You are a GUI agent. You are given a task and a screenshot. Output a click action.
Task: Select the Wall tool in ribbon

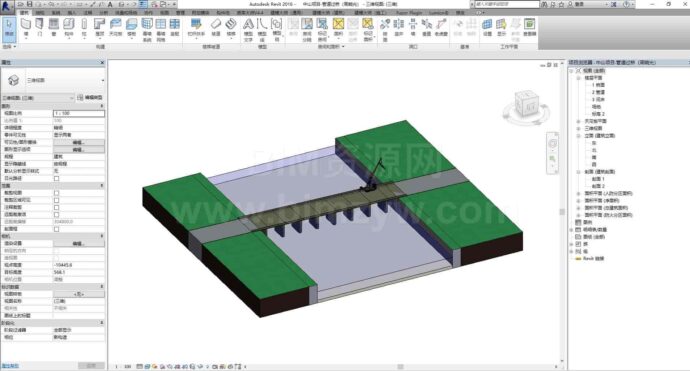[x=26, y=27]
